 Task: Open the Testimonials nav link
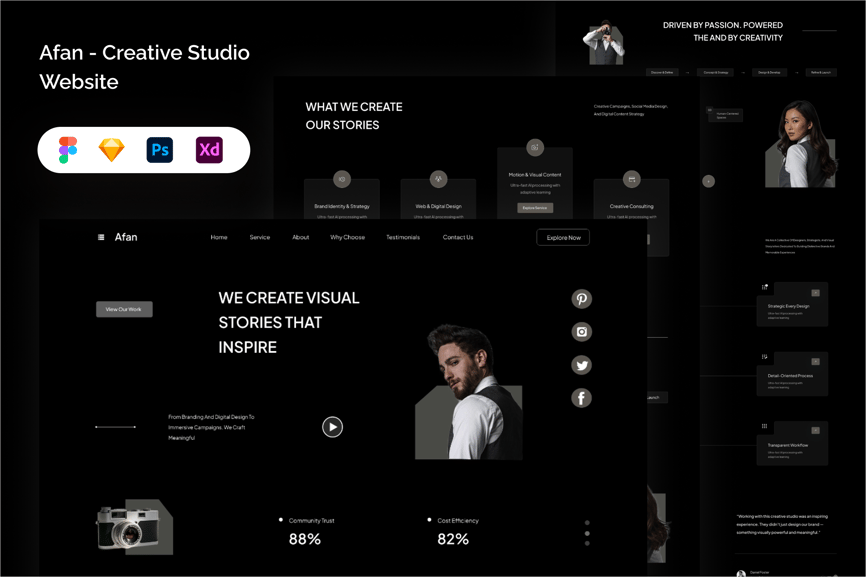pos(403,238)
